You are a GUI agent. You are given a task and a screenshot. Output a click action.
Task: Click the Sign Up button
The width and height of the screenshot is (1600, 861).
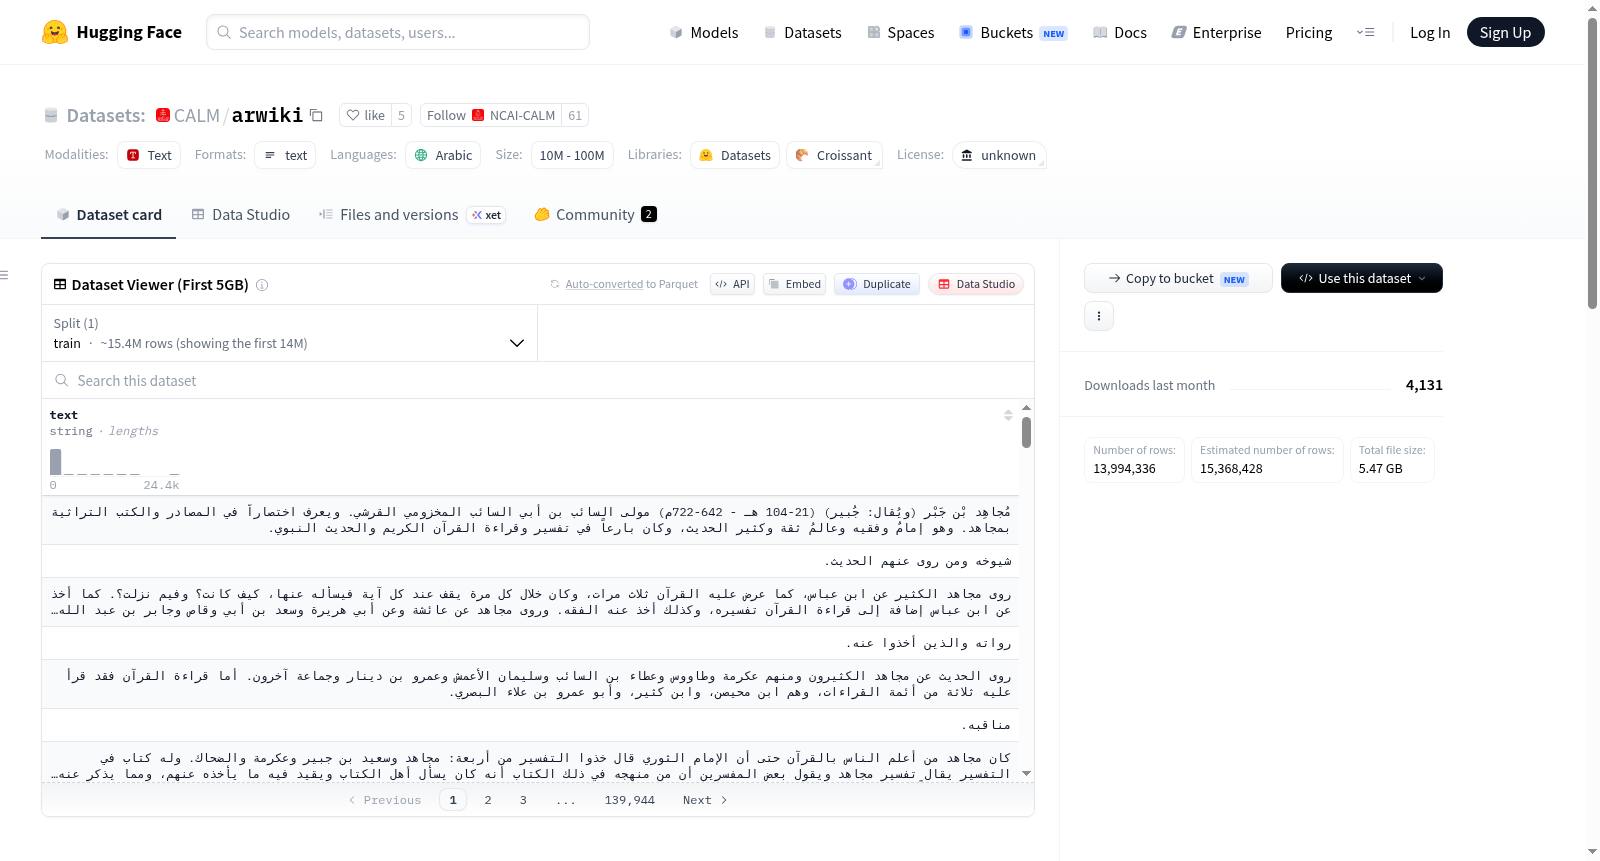point(1505,32)
